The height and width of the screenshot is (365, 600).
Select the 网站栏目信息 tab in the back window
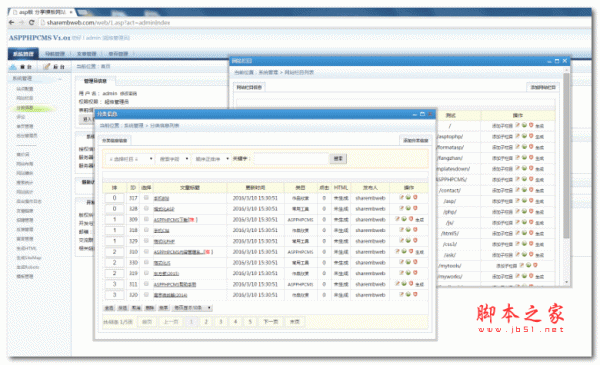(249, 87)
